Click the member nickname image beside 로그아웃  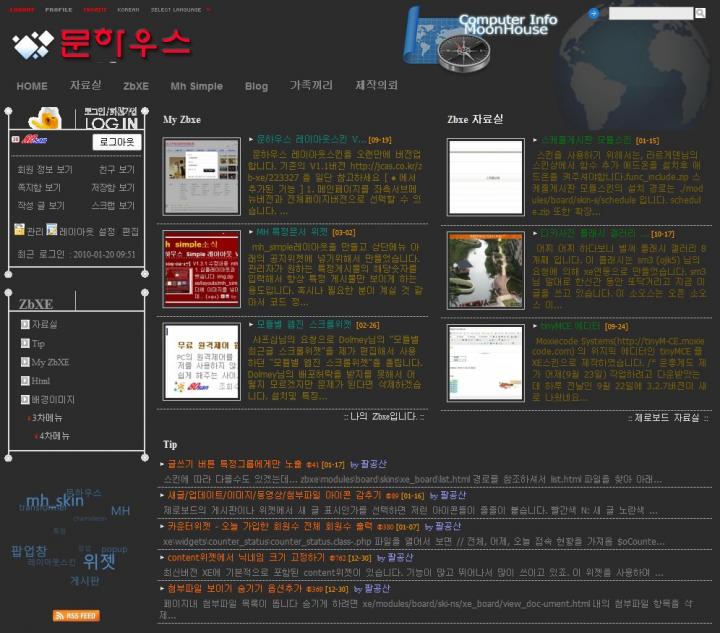[x=34, y=139]
